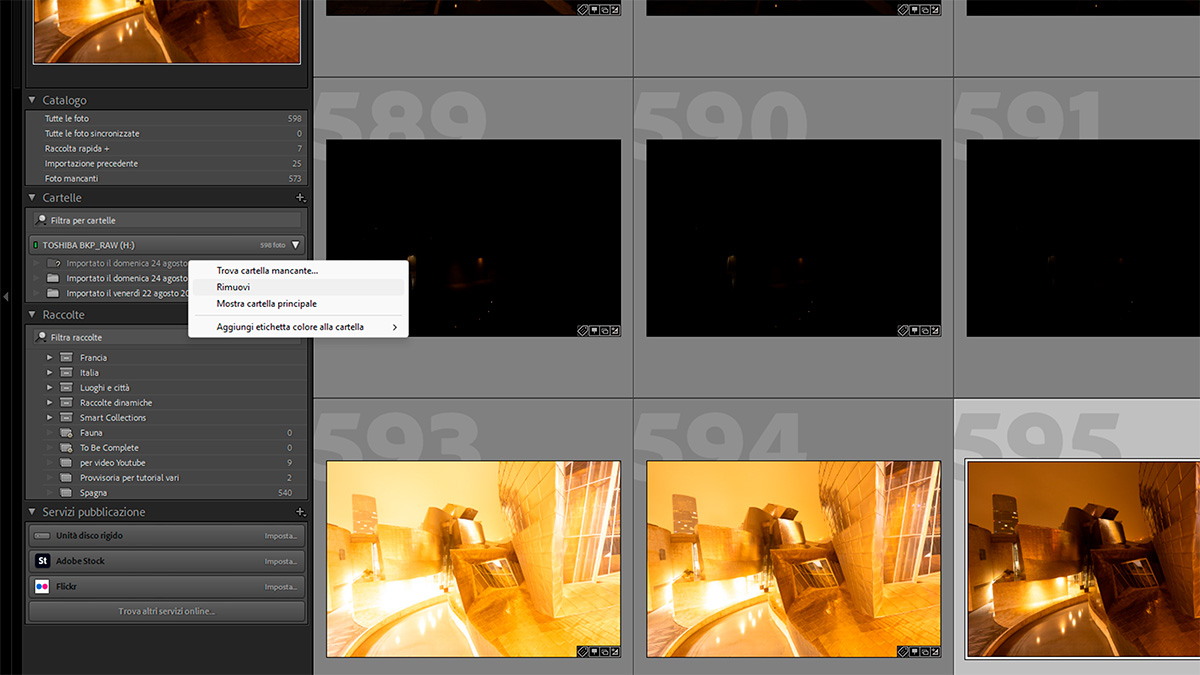Screen dimensions: 1200x675
Task: Open Aggiungi etichetta colore alla cartella submenu
Action: pos(298,327)
